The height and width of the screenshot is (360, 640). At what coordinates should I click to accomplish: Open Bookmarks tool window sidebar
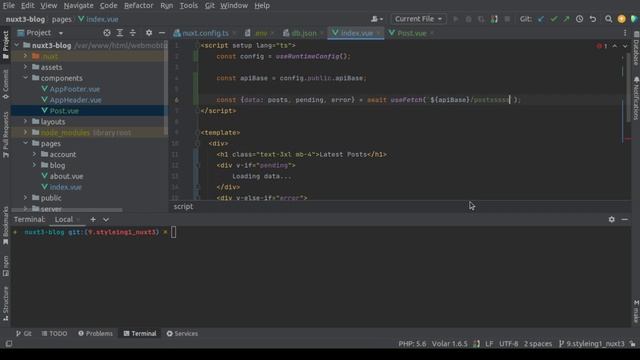click(x=5, y=226)
